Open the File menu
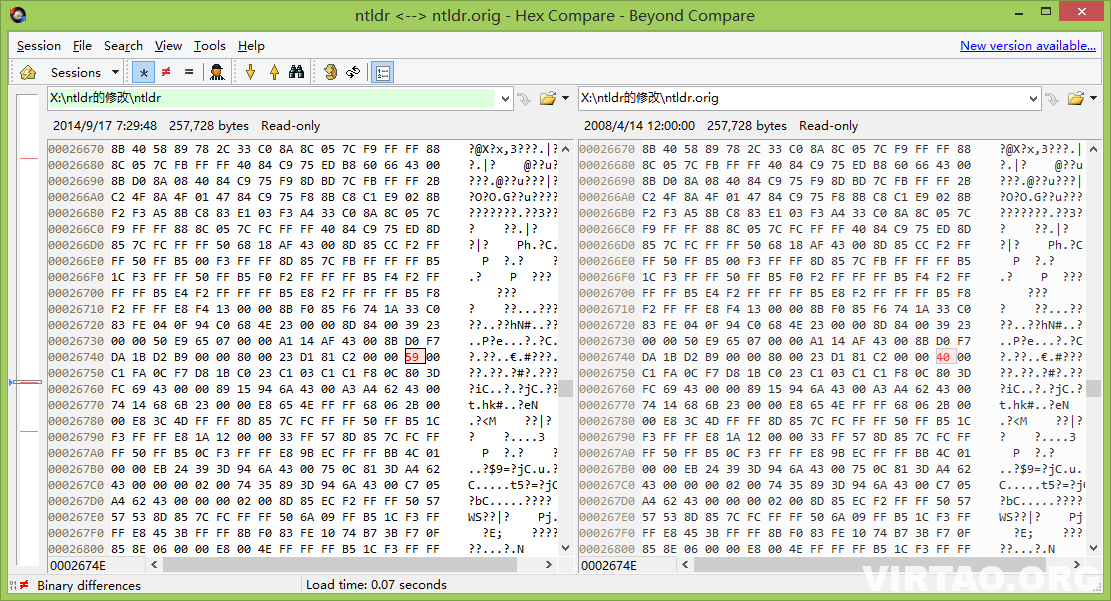 (82, 45)
